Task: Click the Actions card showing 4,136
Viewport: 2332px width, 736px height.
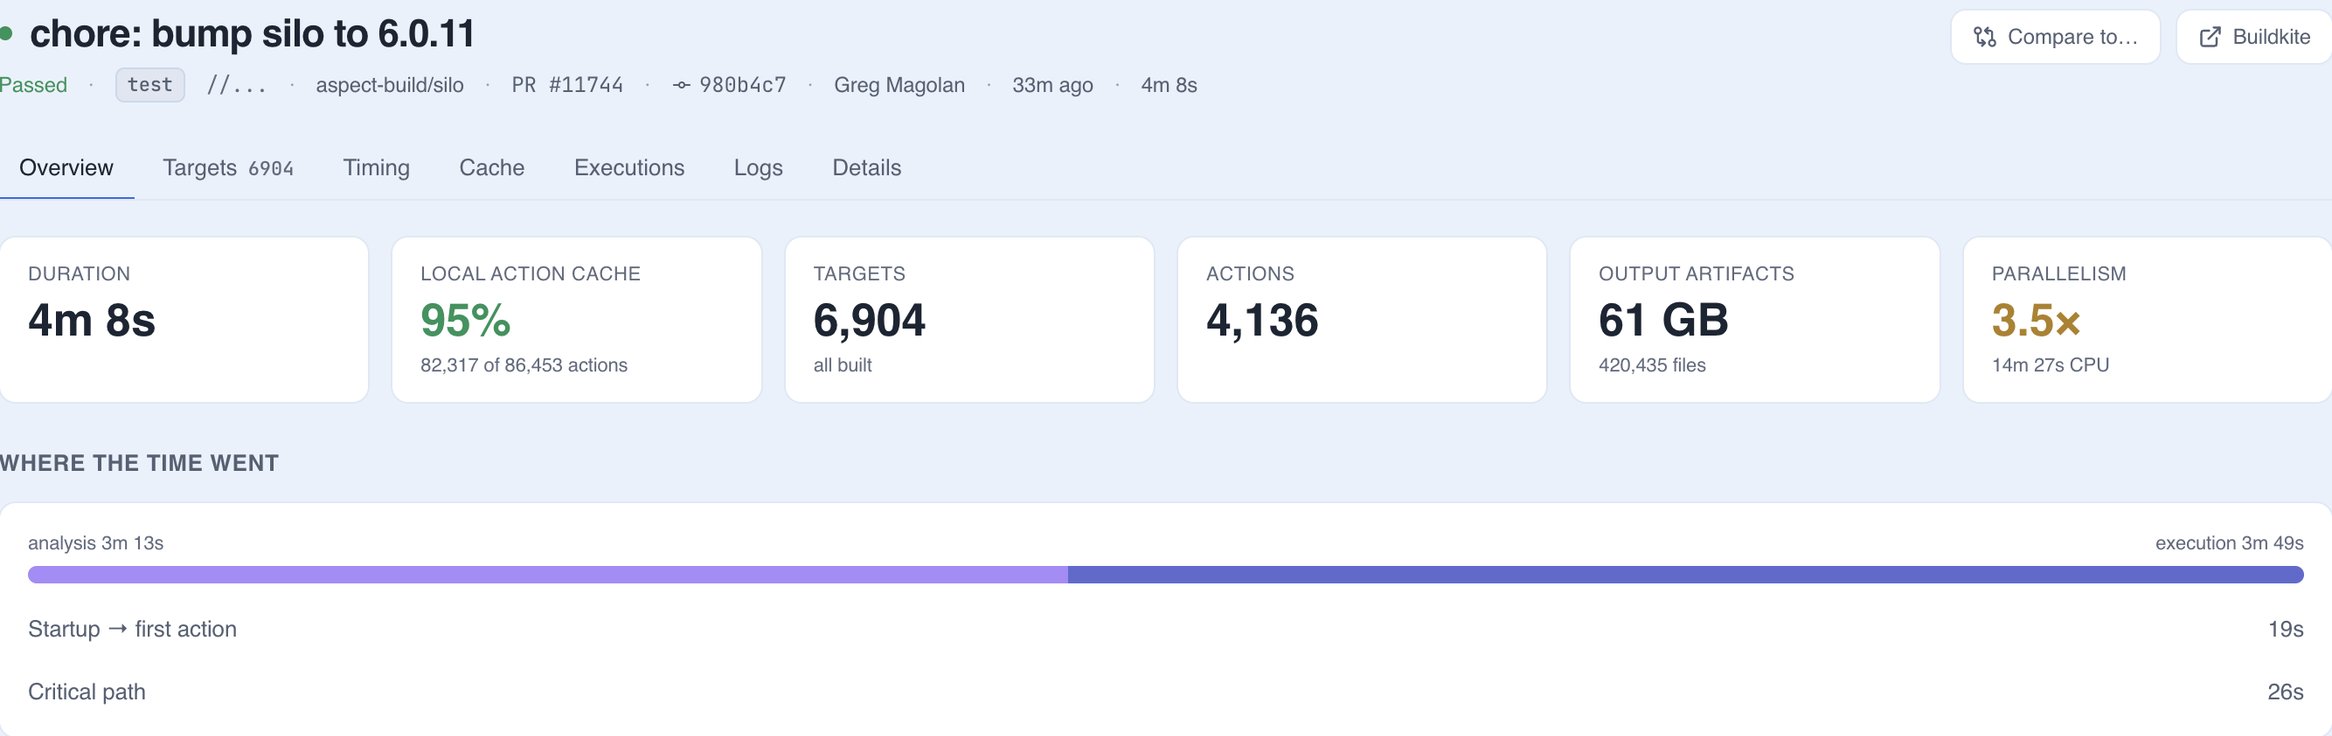Action: click(x=1362, y=320)
